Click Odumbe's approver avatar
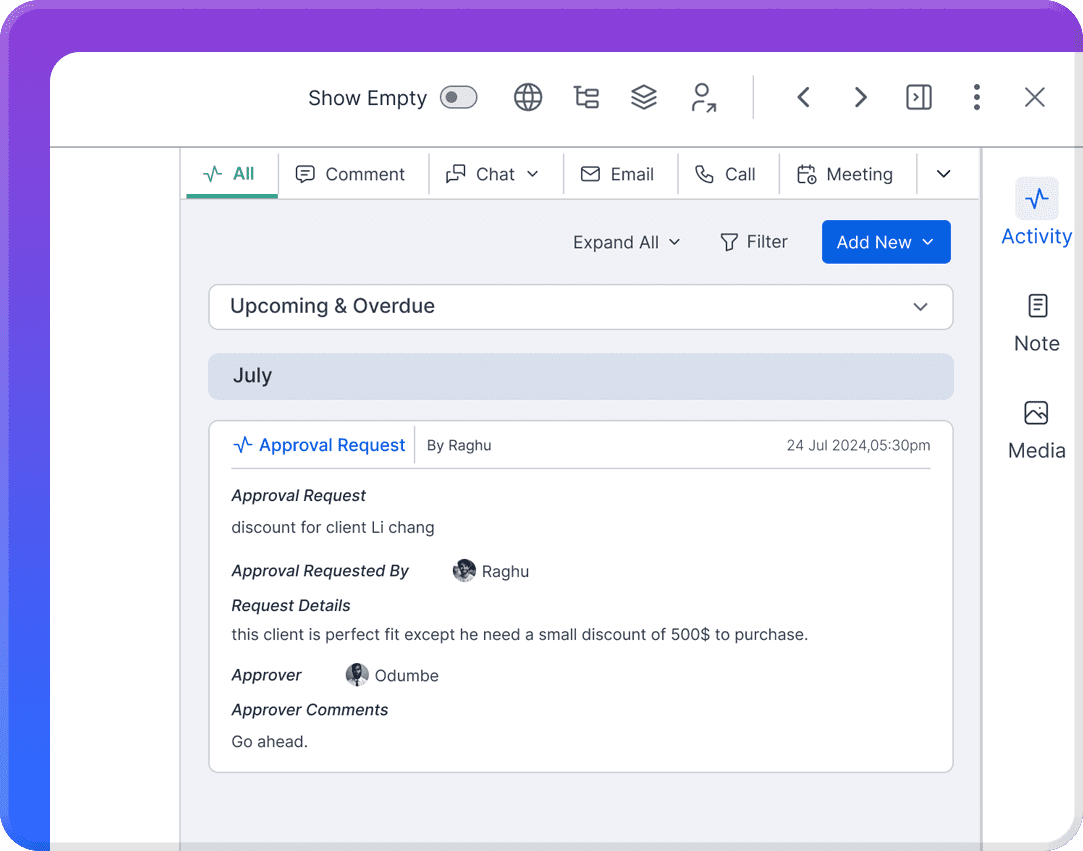The height and width of the screenshot is (851, 1083). [357, 675]
